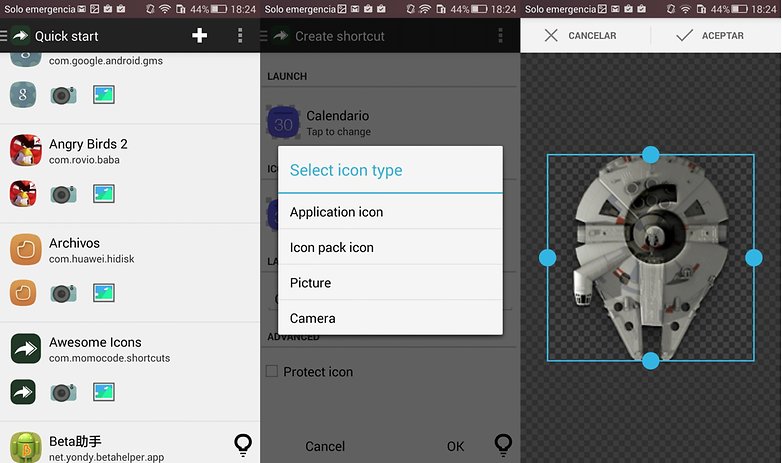Tap Calendario Tap to change entry
The image size is (782, 463).
390,122
